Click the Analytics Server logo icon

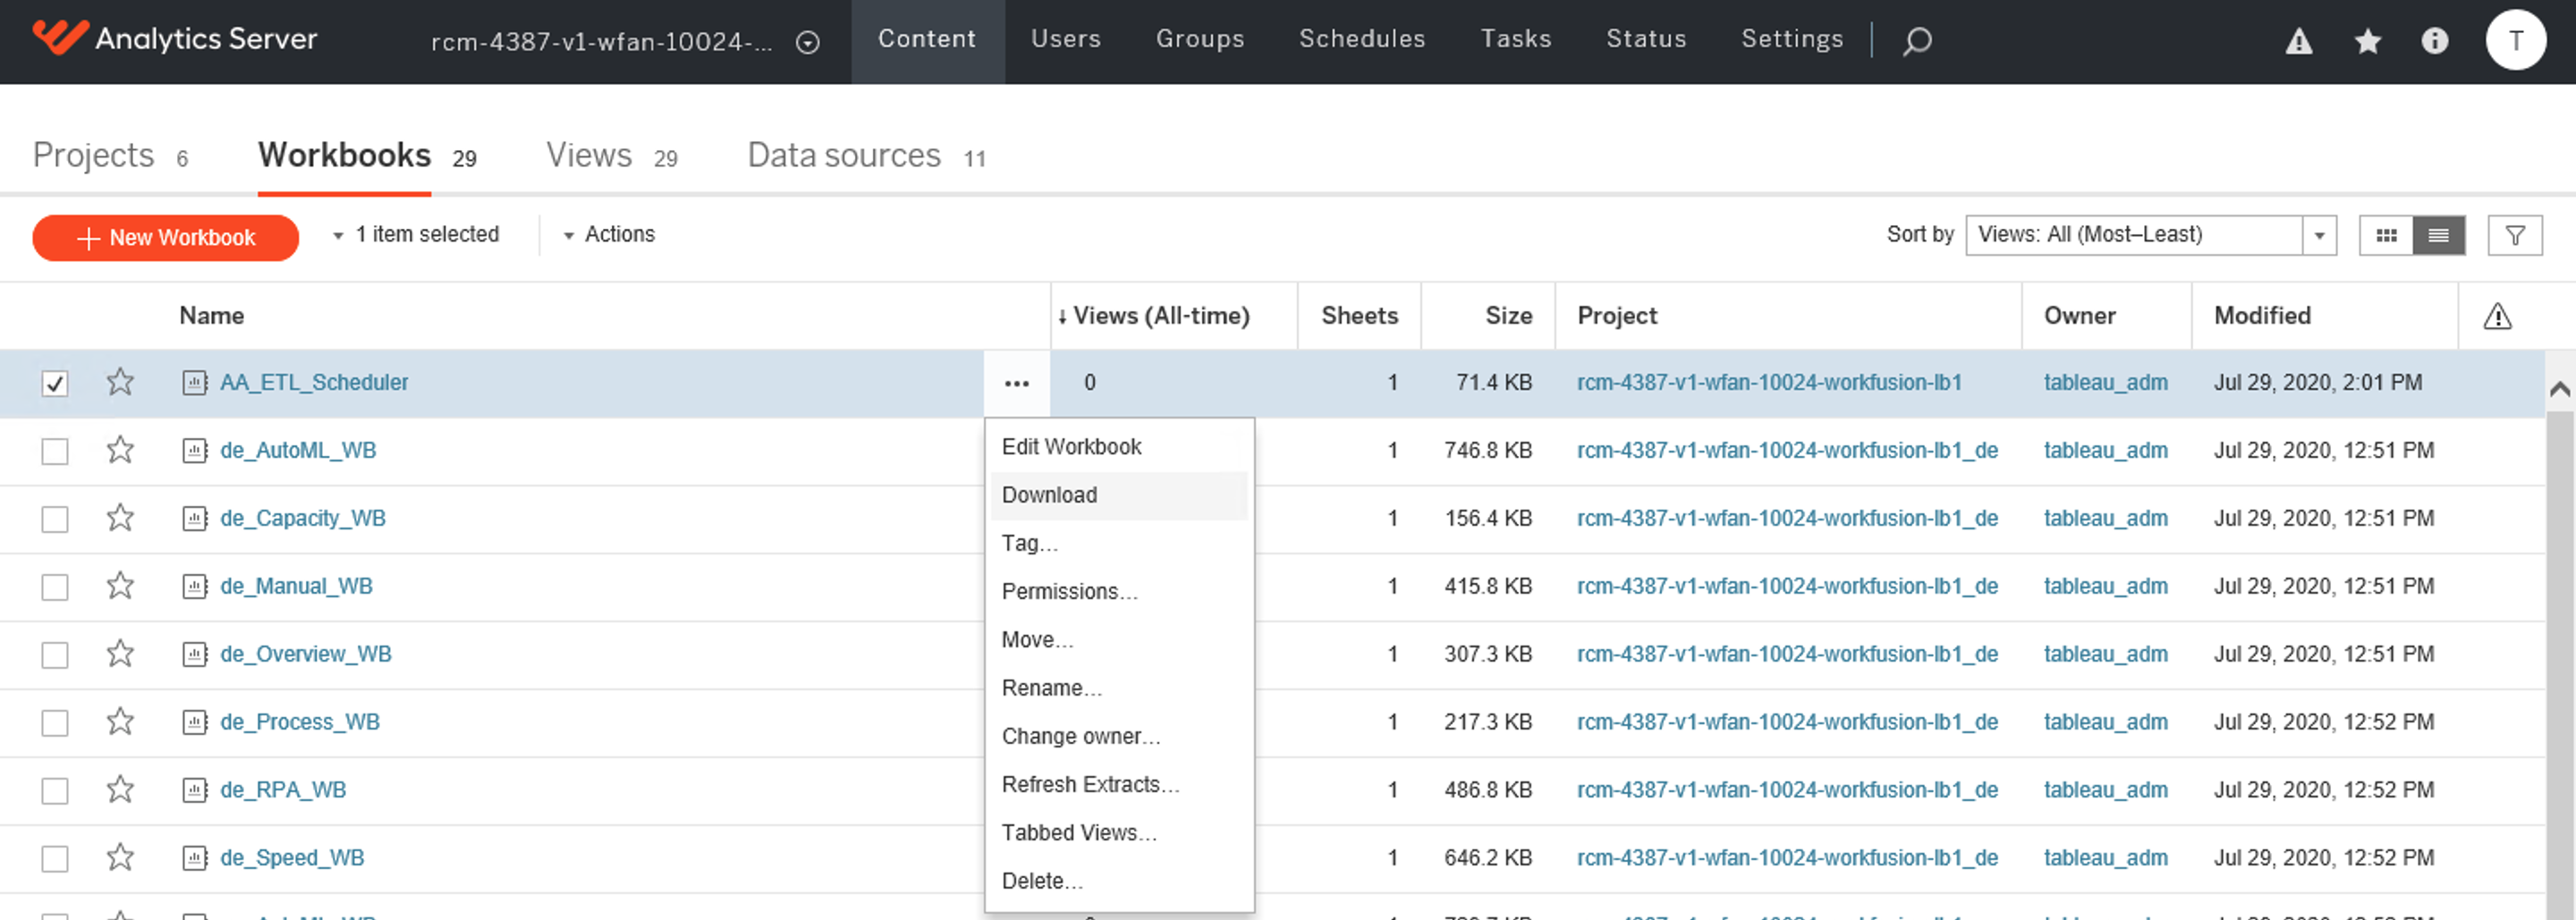pos(60,37)
